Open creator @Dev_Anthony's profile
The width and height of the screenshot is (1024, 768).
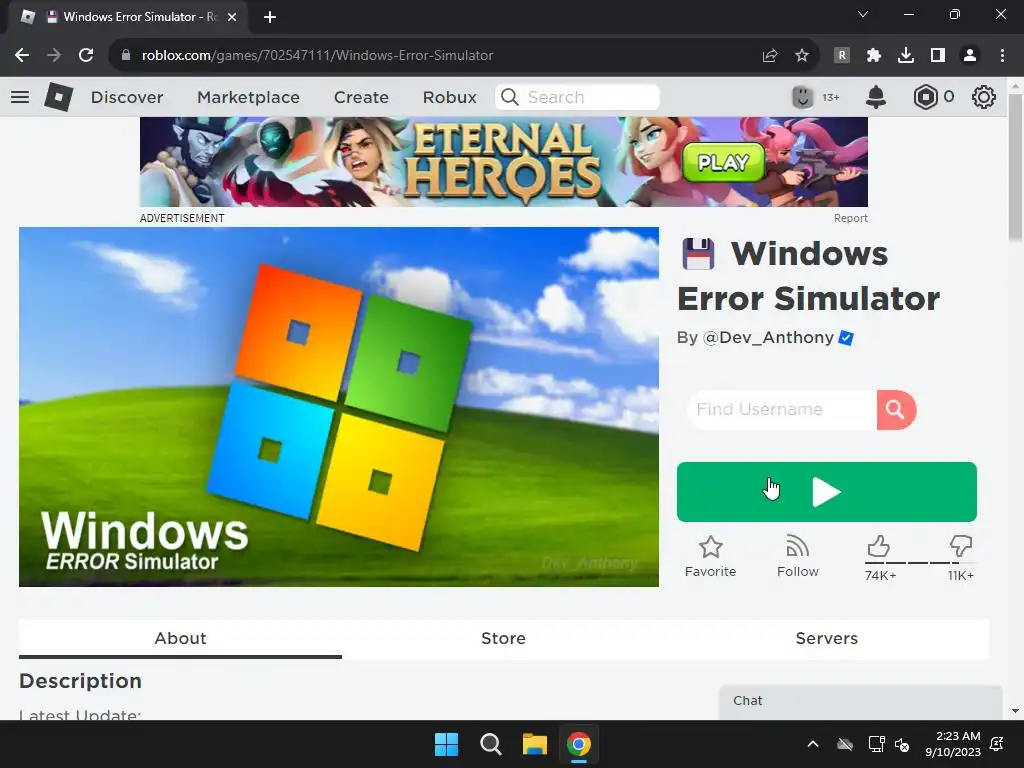768,338
